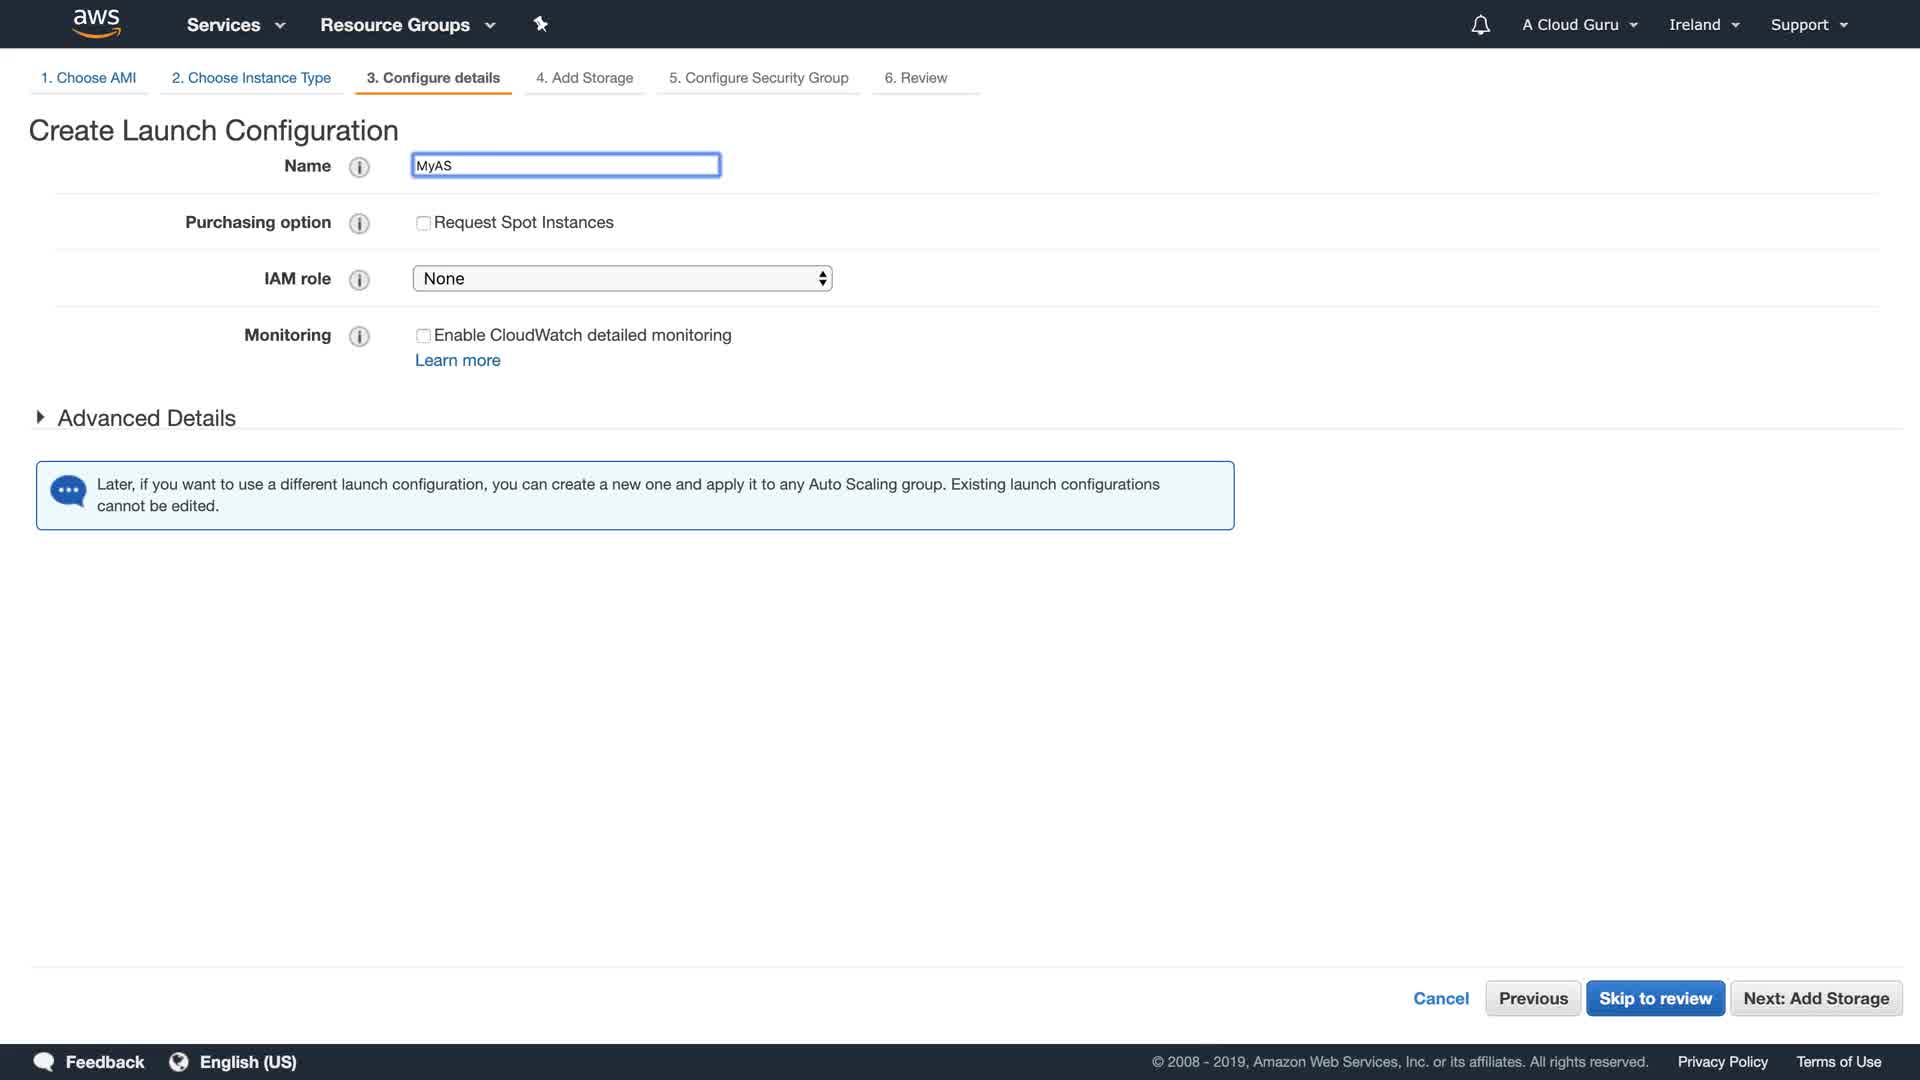Go to the Choose AMI step tab
The height and width of the screenshot is (1080, 1920).
[x=88, y=78]
